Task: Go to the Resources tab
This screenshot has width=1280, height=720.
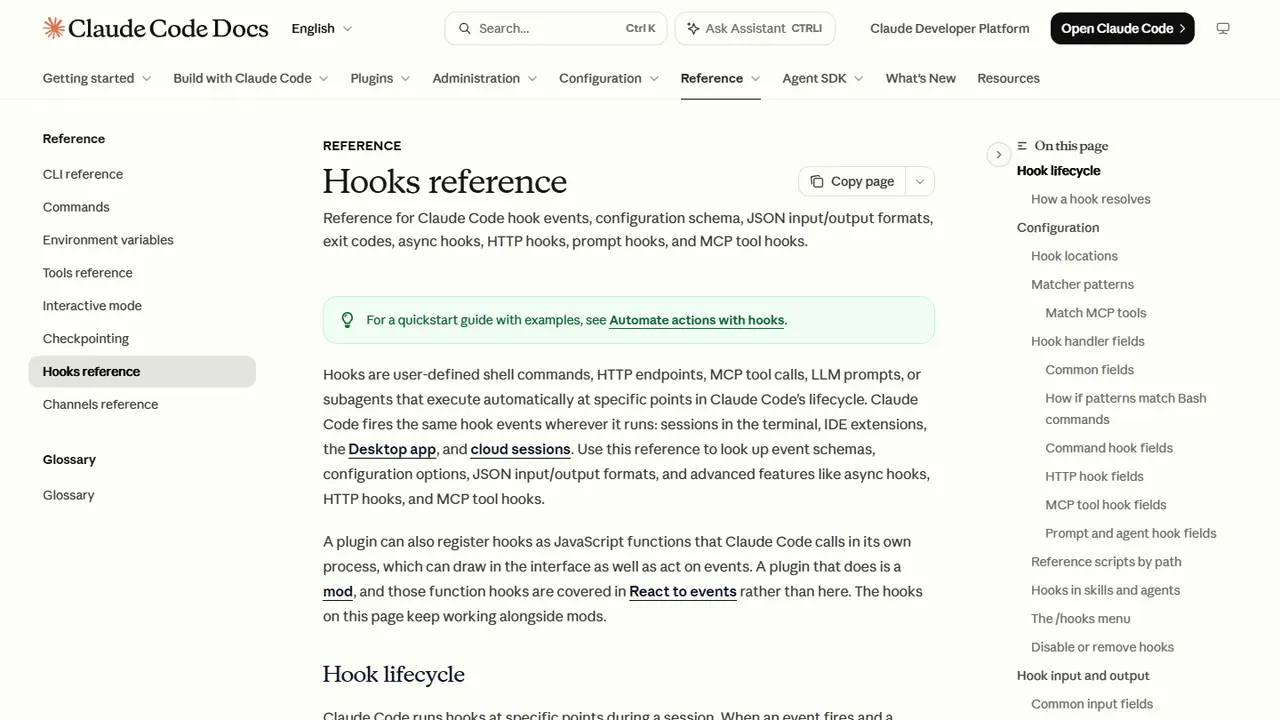Action: 1008,78
